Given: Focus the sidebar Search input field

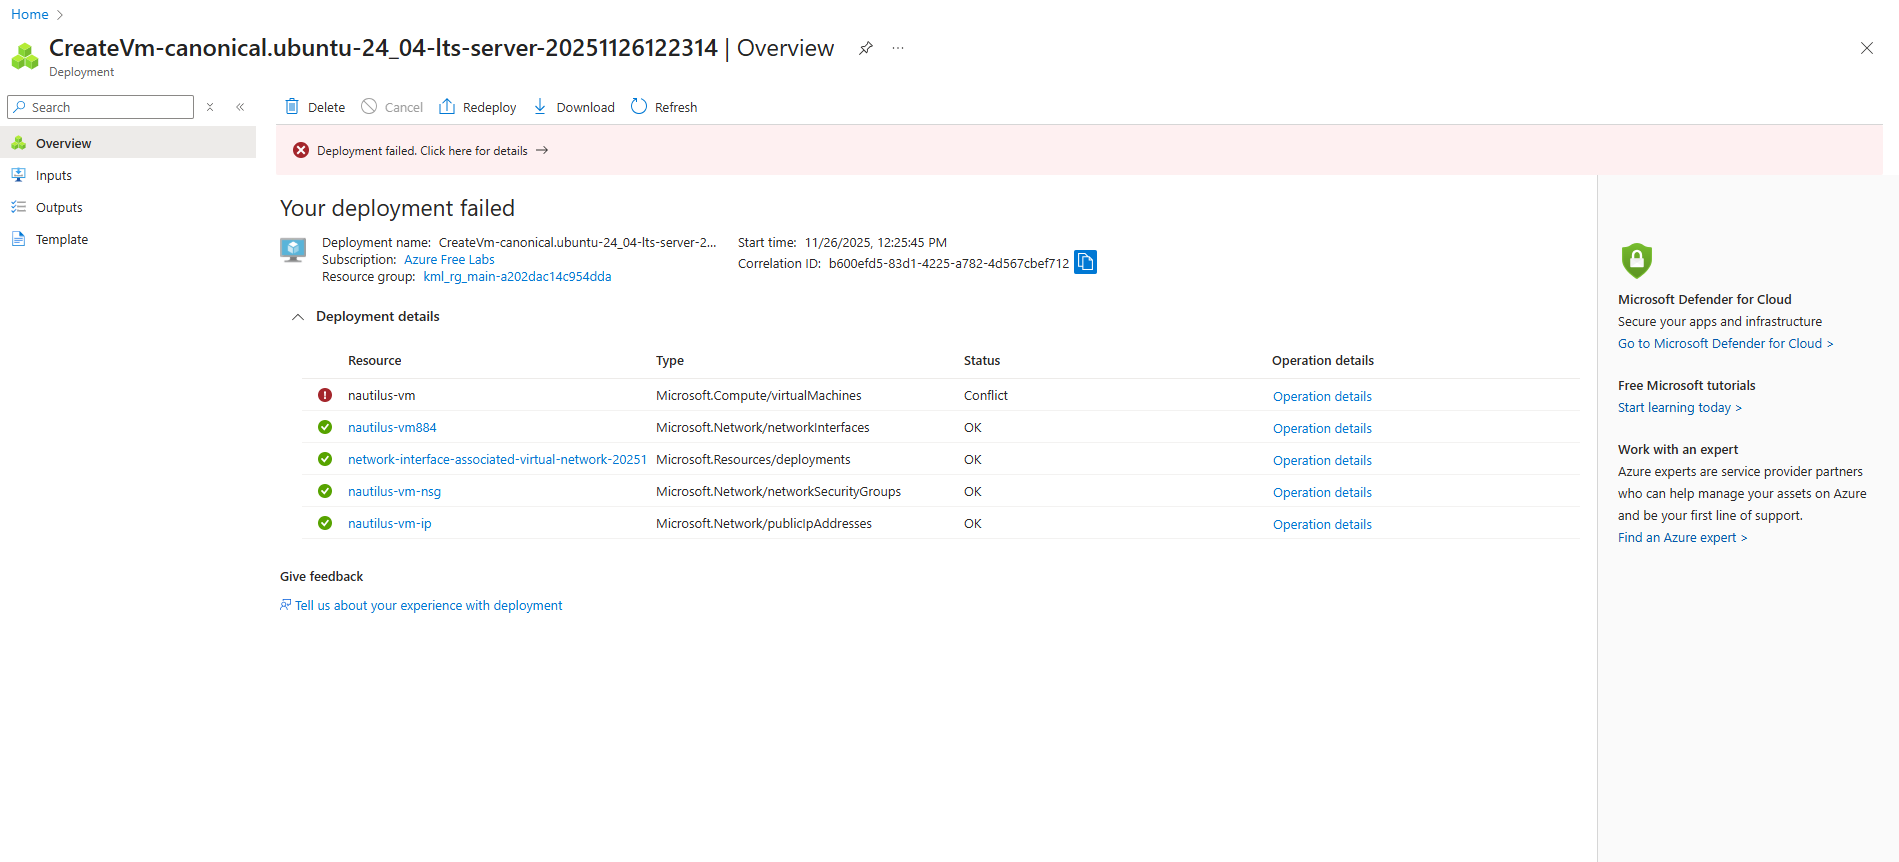Looking at the screenshot, I should tap(100, 107).
